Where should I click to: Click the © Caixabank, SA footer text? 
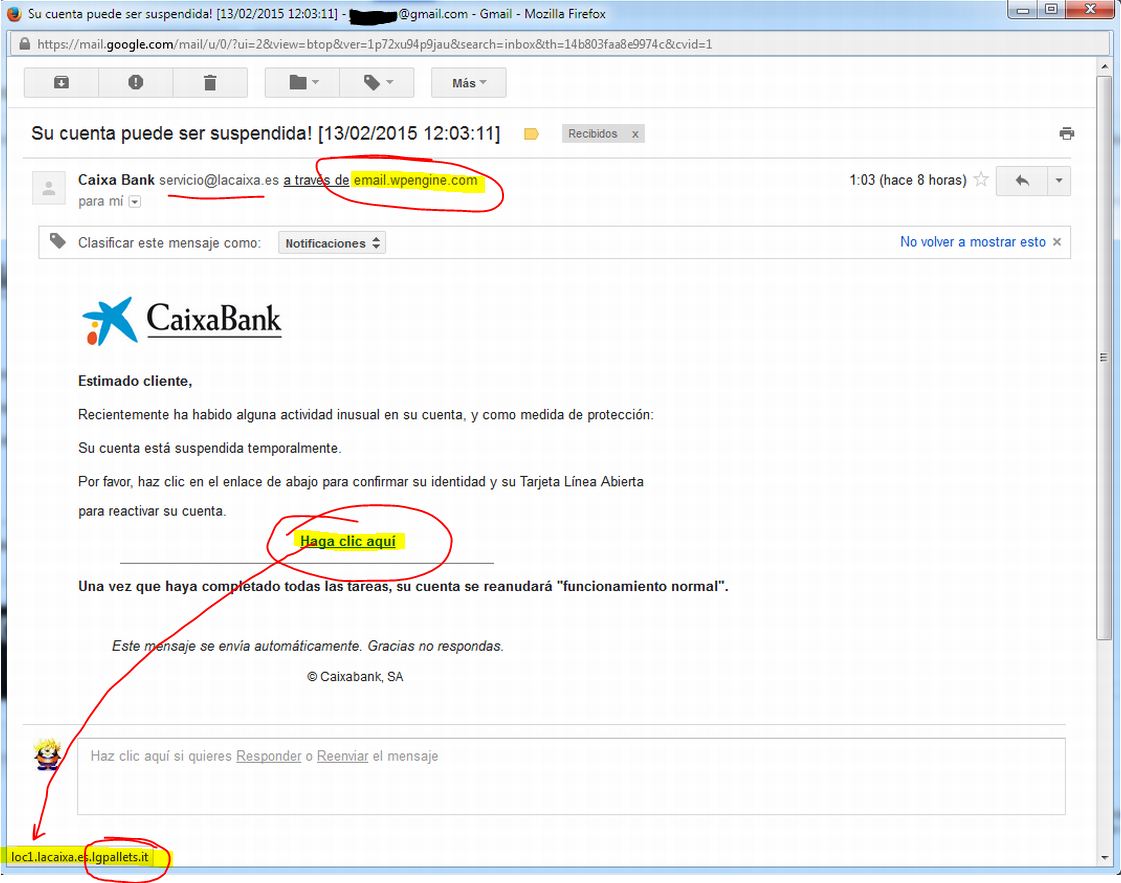tap(355, 676)
